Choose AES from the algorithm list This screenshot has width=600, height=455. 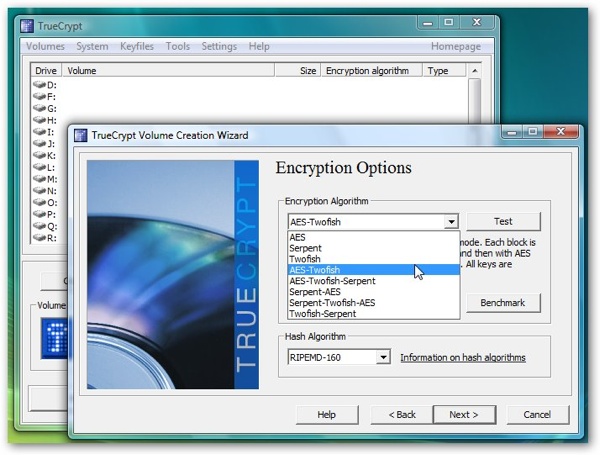pos(373,237)
